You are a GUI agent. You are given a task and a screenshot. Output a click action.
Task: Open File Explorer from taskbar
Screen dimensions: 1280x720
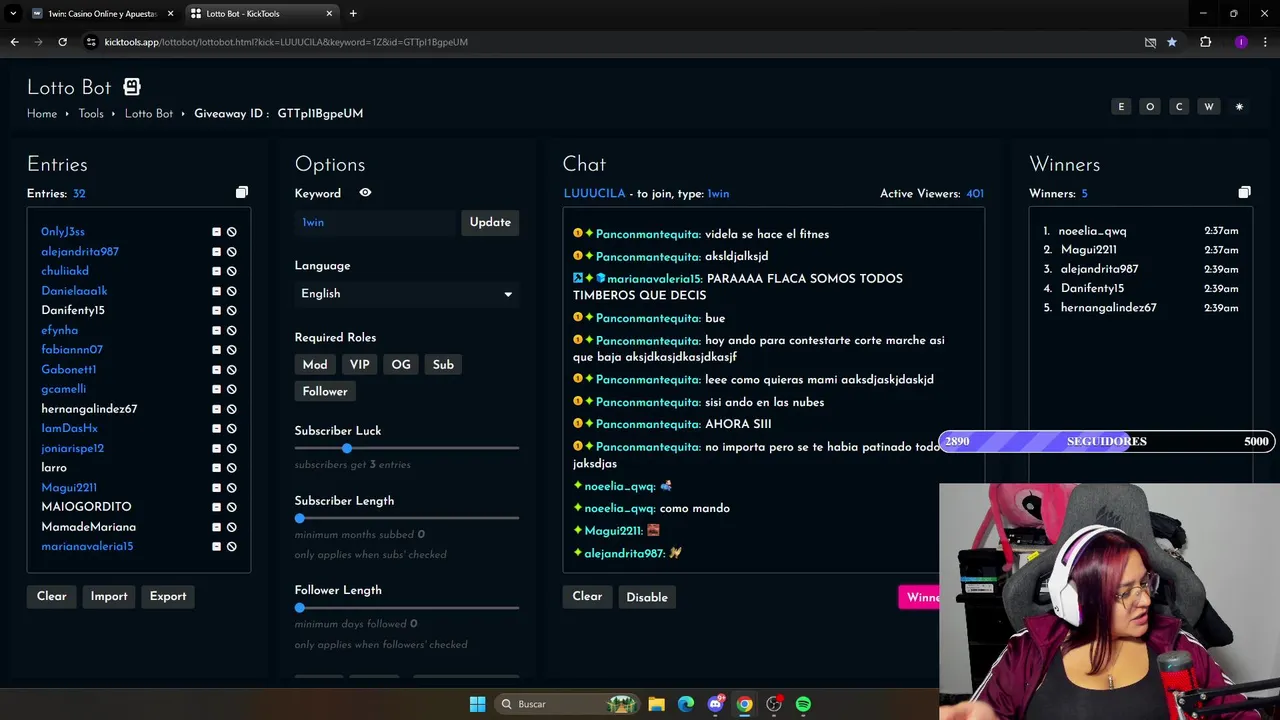656,704
